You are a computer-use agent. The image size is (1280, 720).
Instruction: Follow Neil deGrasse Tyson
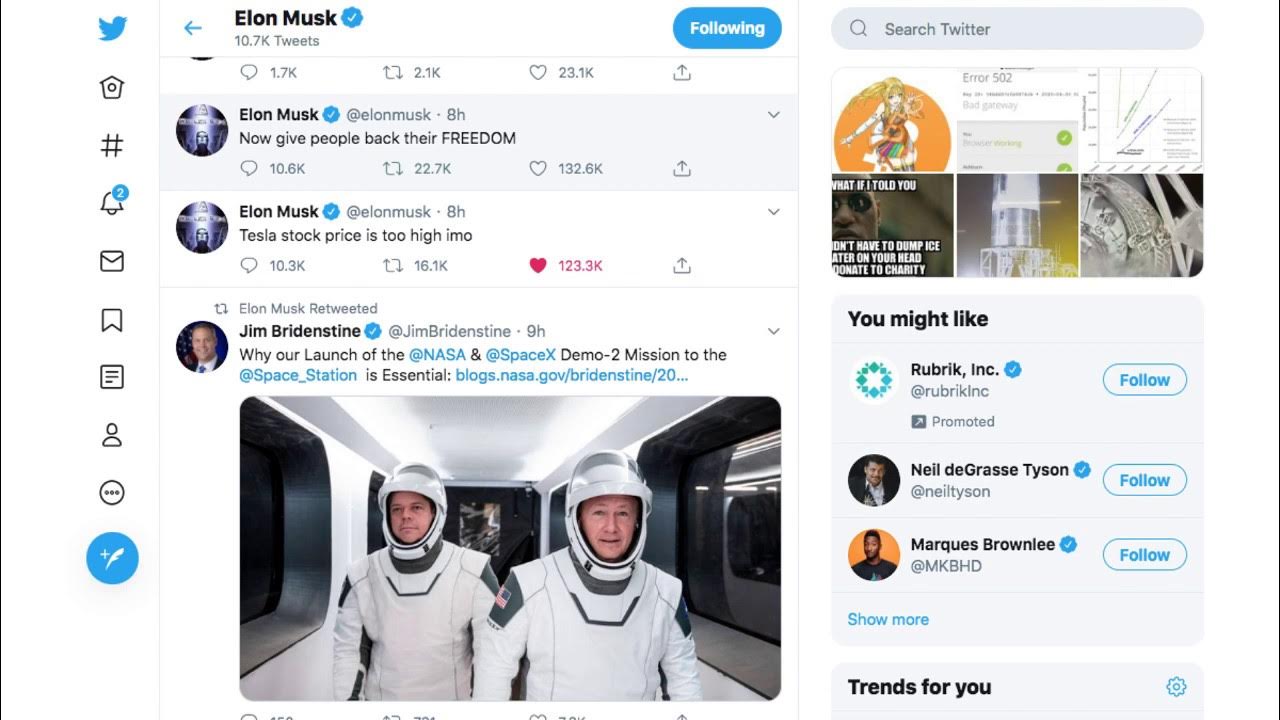tap(1144, 480)
